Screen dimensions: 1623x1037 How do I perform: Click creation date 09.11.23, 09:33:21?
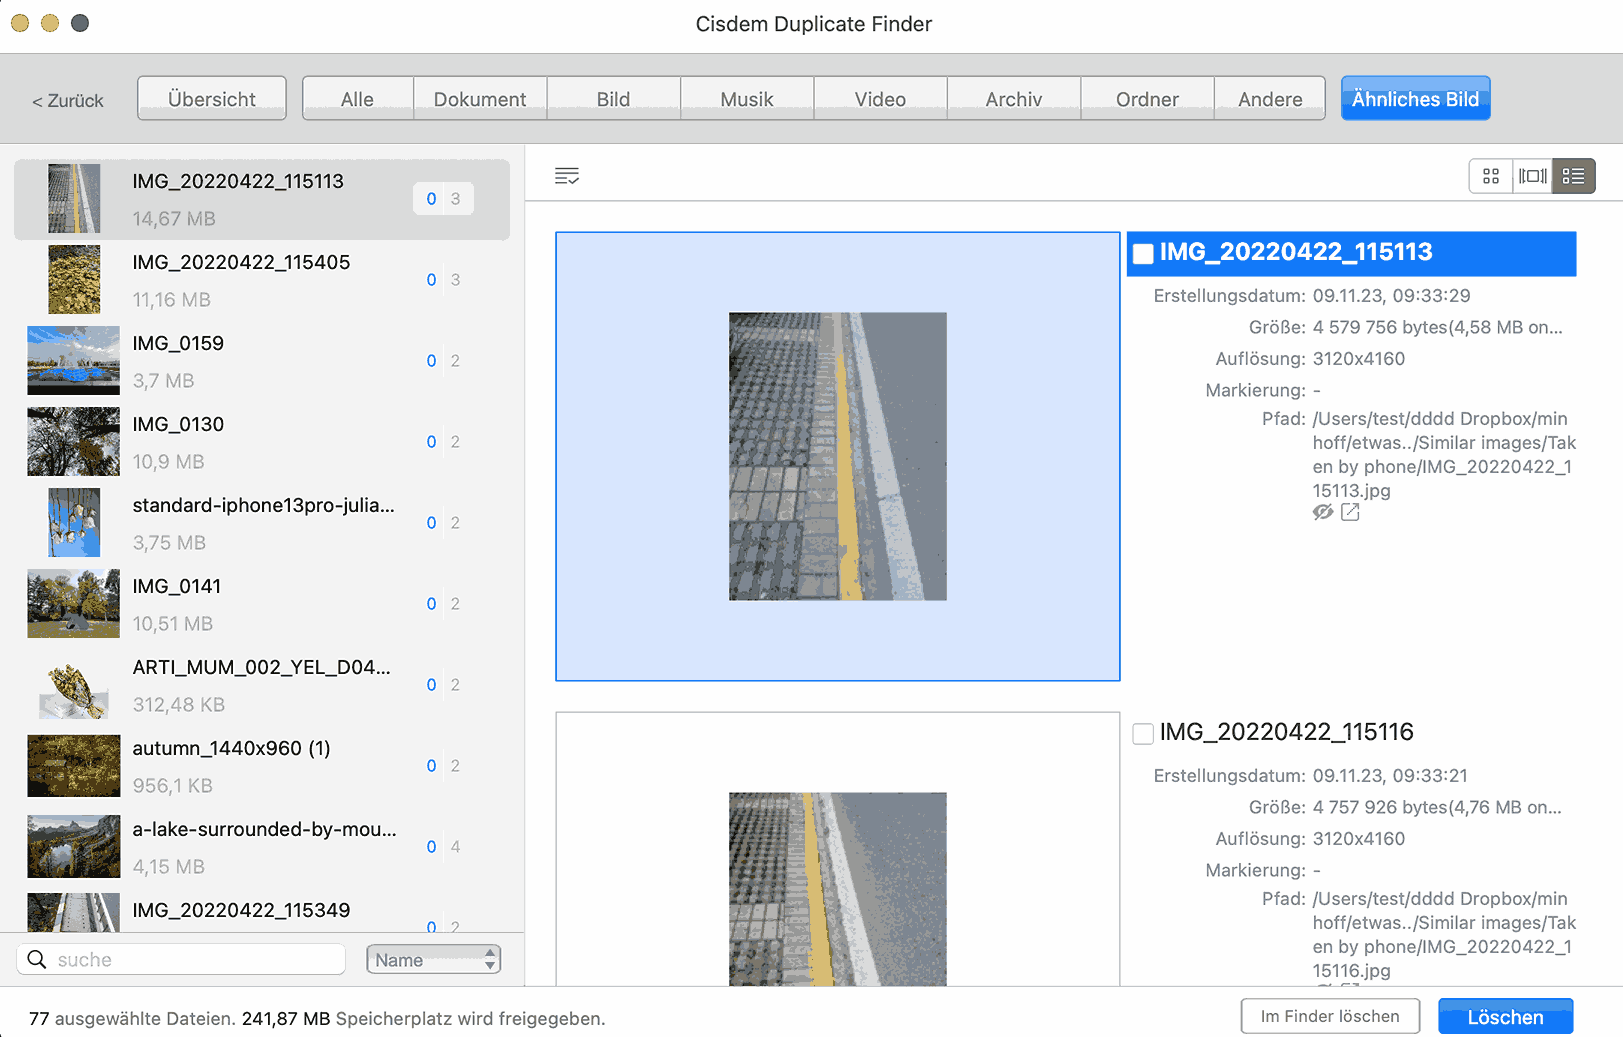coord(1390,775)
